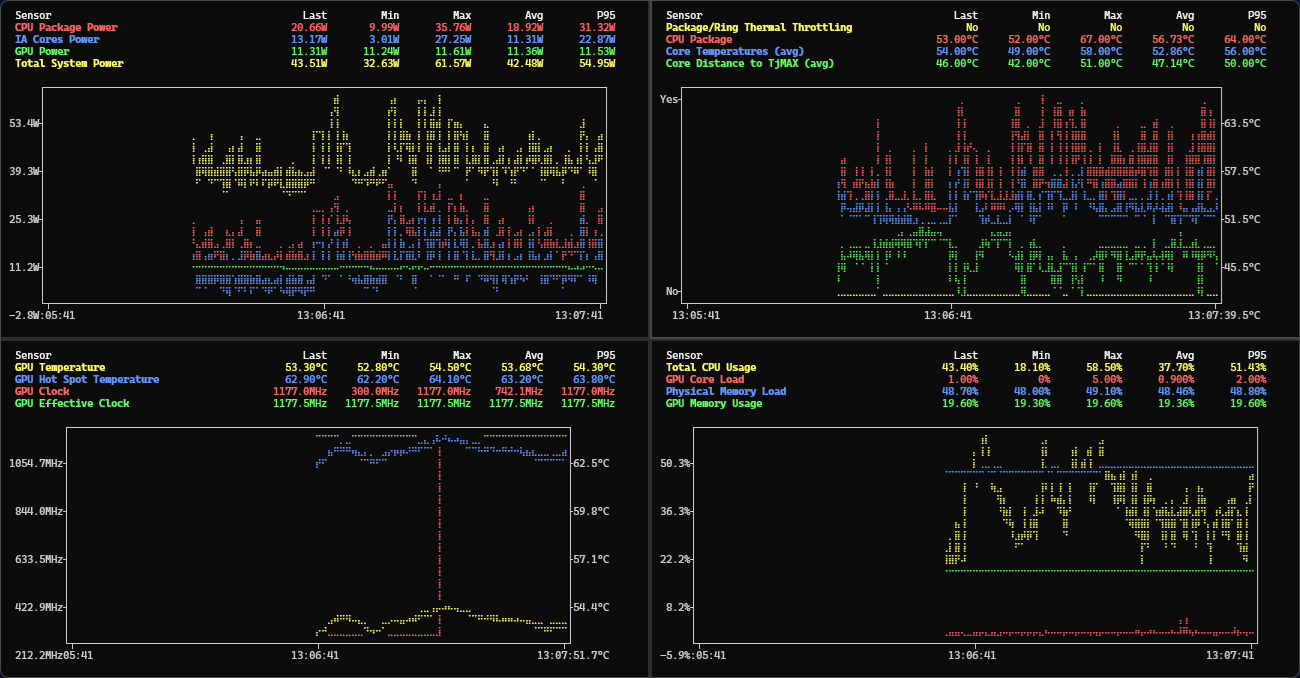Select the GPU Hot Spot Temperature label

tap(87, 379)
